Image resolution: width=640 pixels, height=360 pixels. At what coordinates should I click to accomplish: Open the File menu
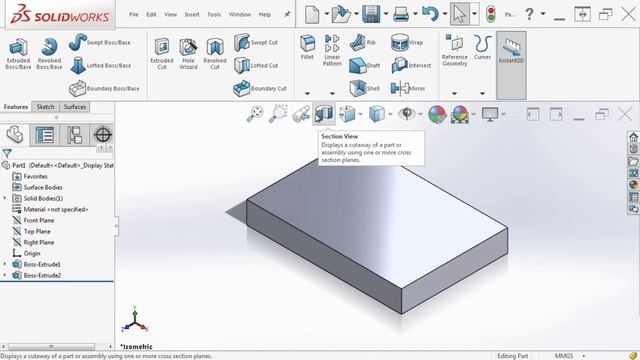(134, 14)
